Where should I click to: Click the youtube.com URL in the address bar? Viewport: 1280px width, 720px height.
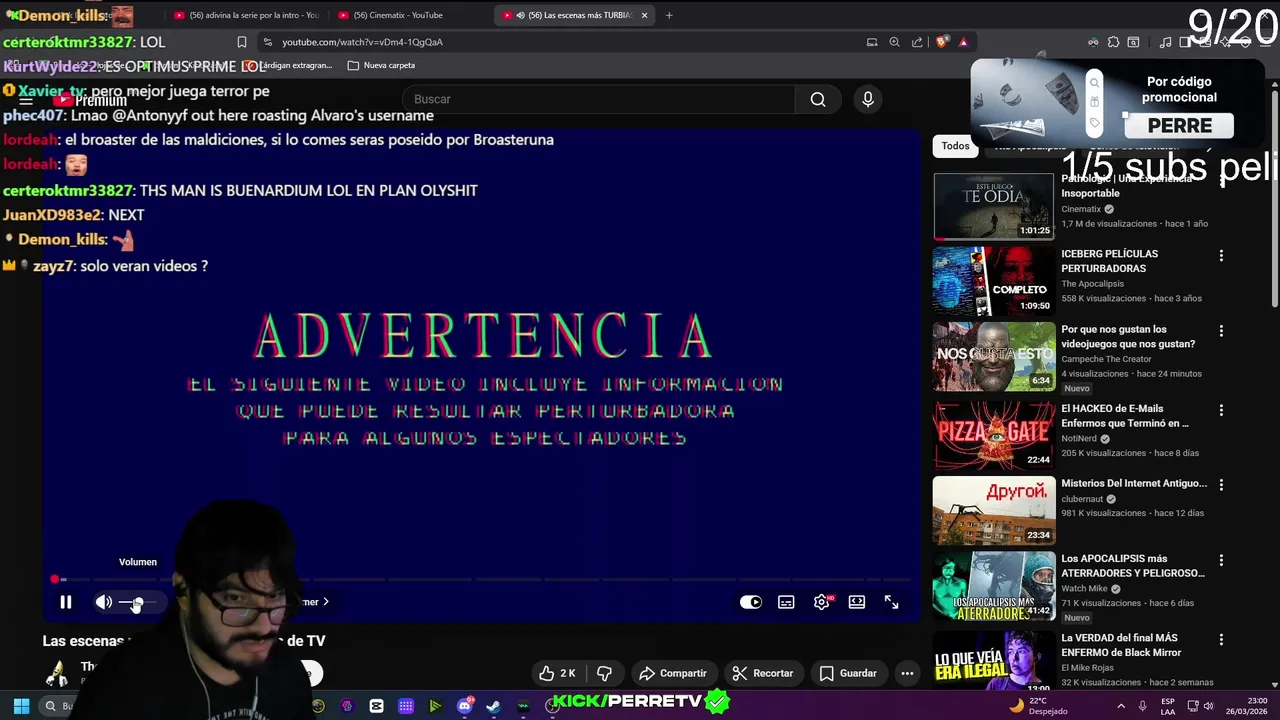coord(362,42)
